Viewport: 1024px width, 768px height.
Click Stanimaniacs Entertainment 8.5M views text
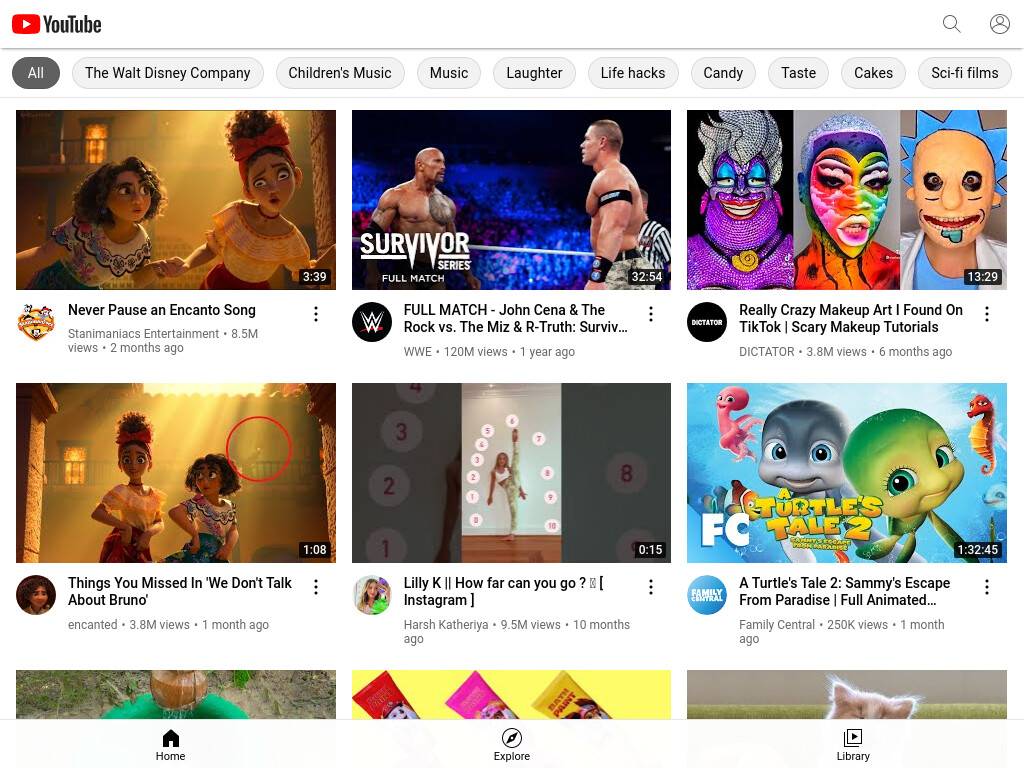[163, 340]
